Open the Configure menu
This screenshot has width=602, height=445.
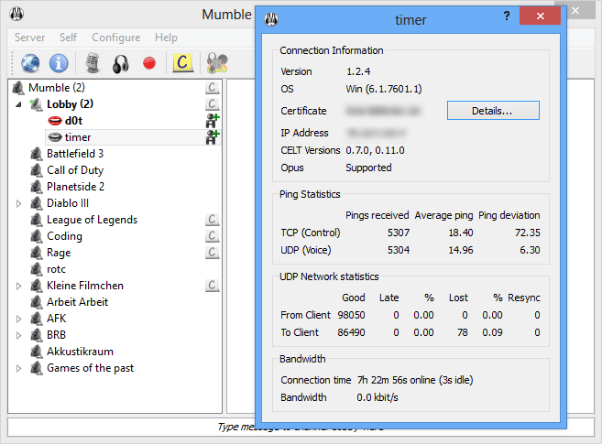(116, 38)
